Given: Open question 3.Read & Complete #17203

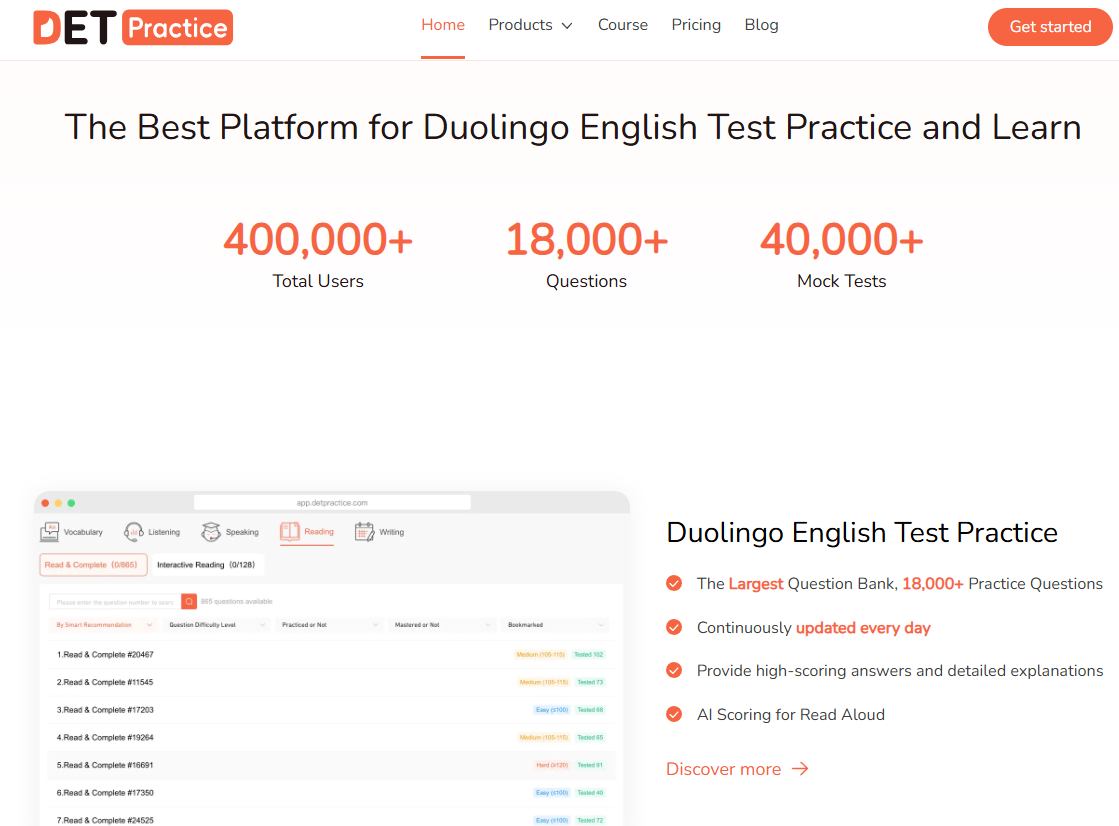Looking at the screenshot, I should pyautogui.click(x=105, y=710).
